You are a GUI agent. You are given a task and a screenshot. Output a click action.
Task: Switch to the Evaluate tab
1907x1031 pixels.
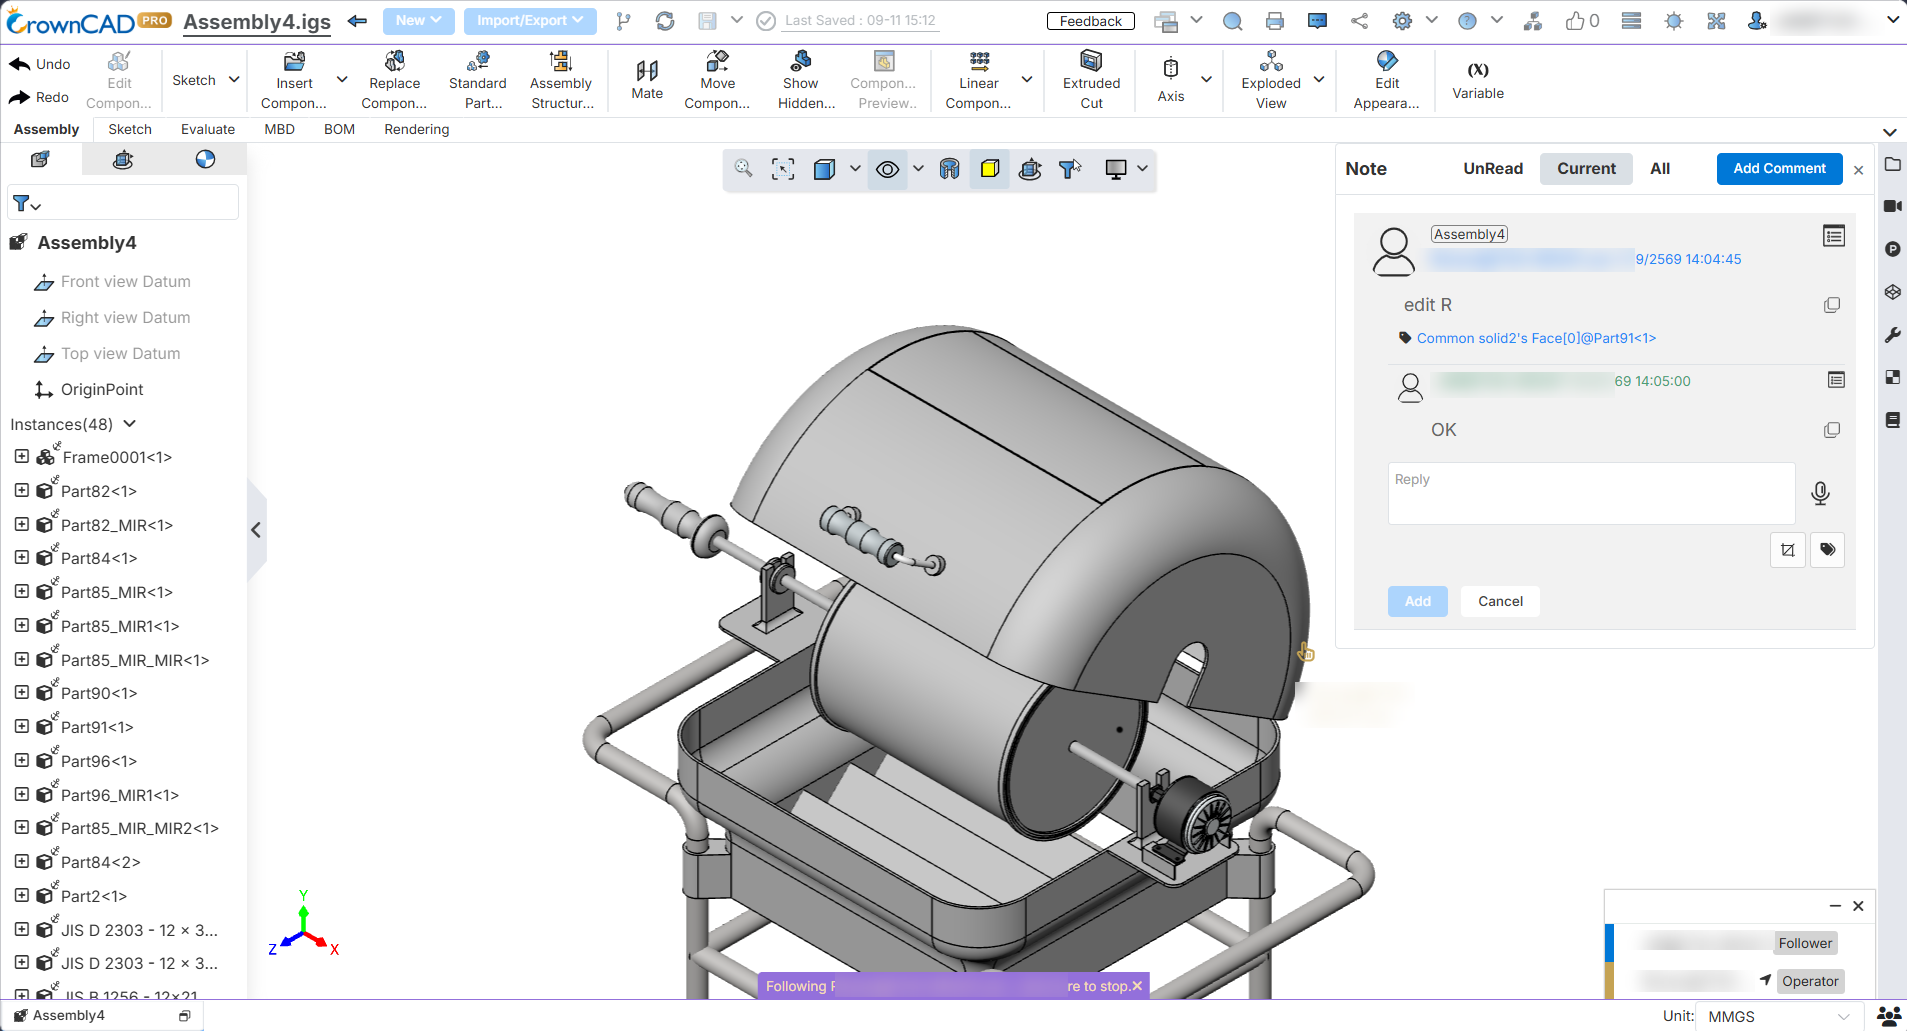(x=208, y=129)
